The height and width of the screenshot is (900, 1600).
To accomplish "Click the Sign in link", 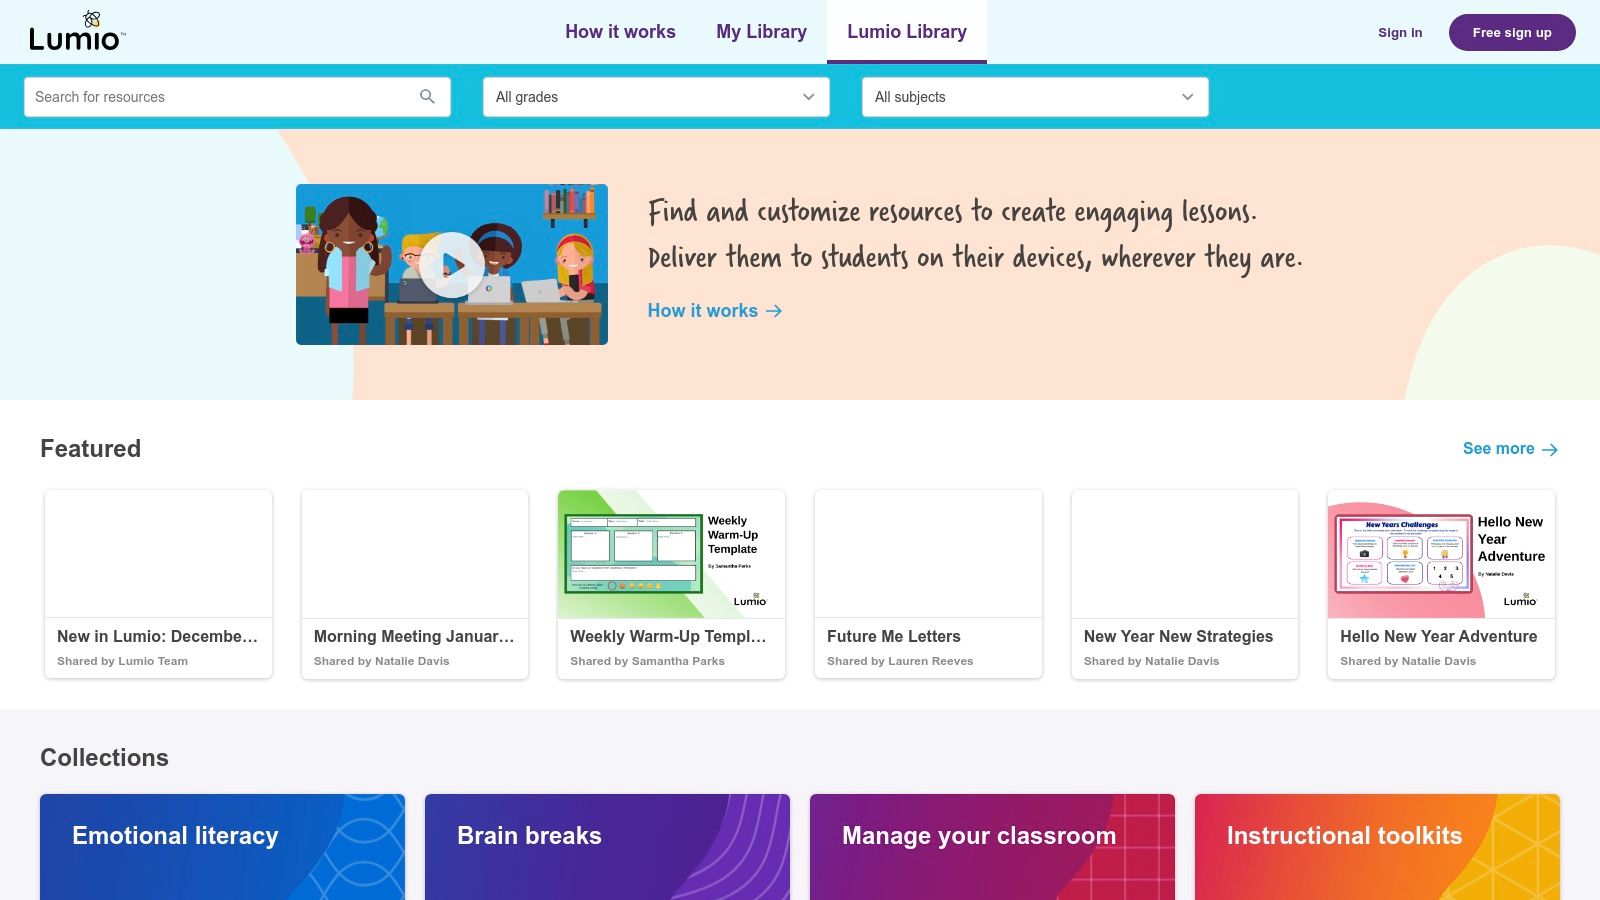I will (1400, 32).
